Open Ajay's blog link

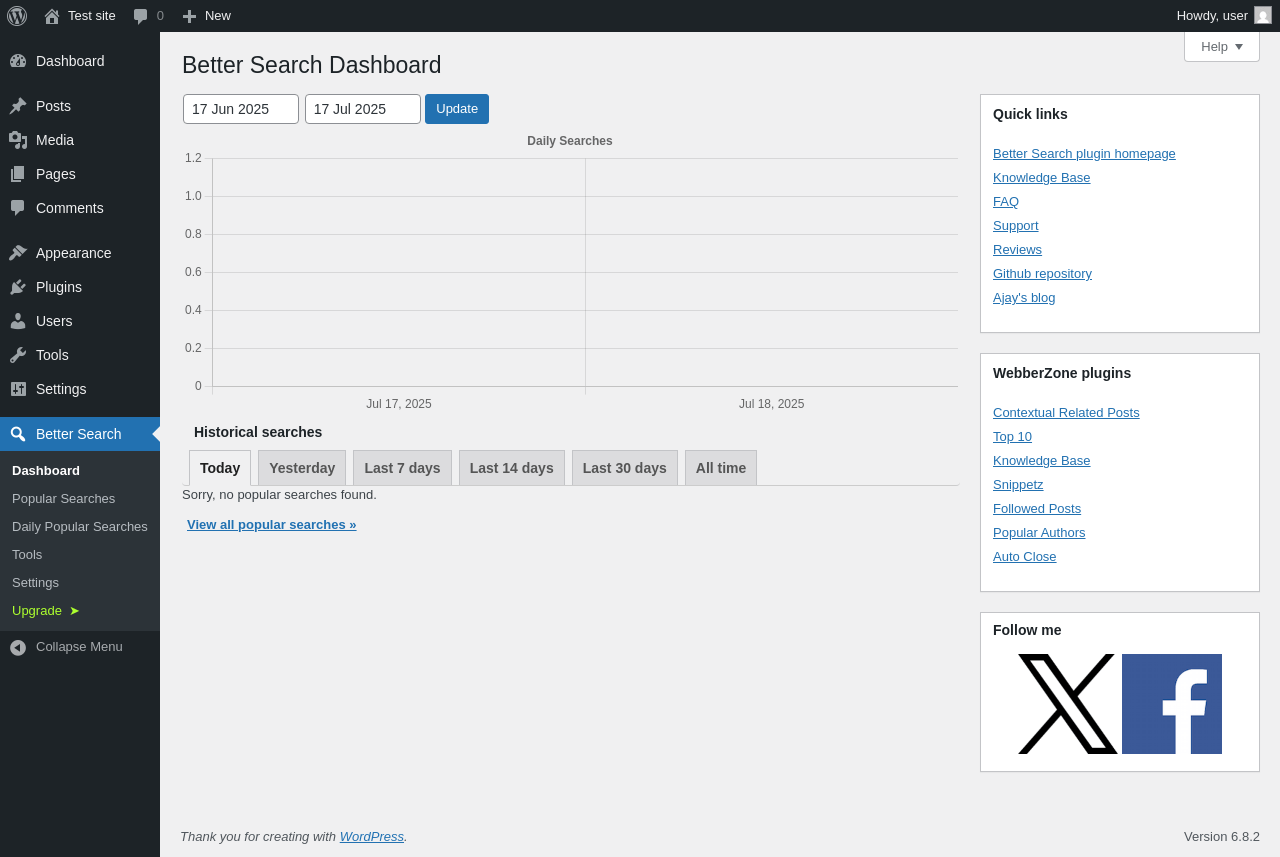click(x=1024, y=297)
